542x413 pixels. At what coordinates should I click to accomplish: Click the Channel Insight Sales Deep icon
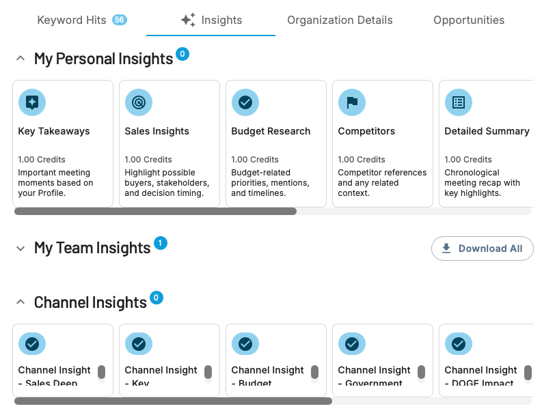(32, 344)
